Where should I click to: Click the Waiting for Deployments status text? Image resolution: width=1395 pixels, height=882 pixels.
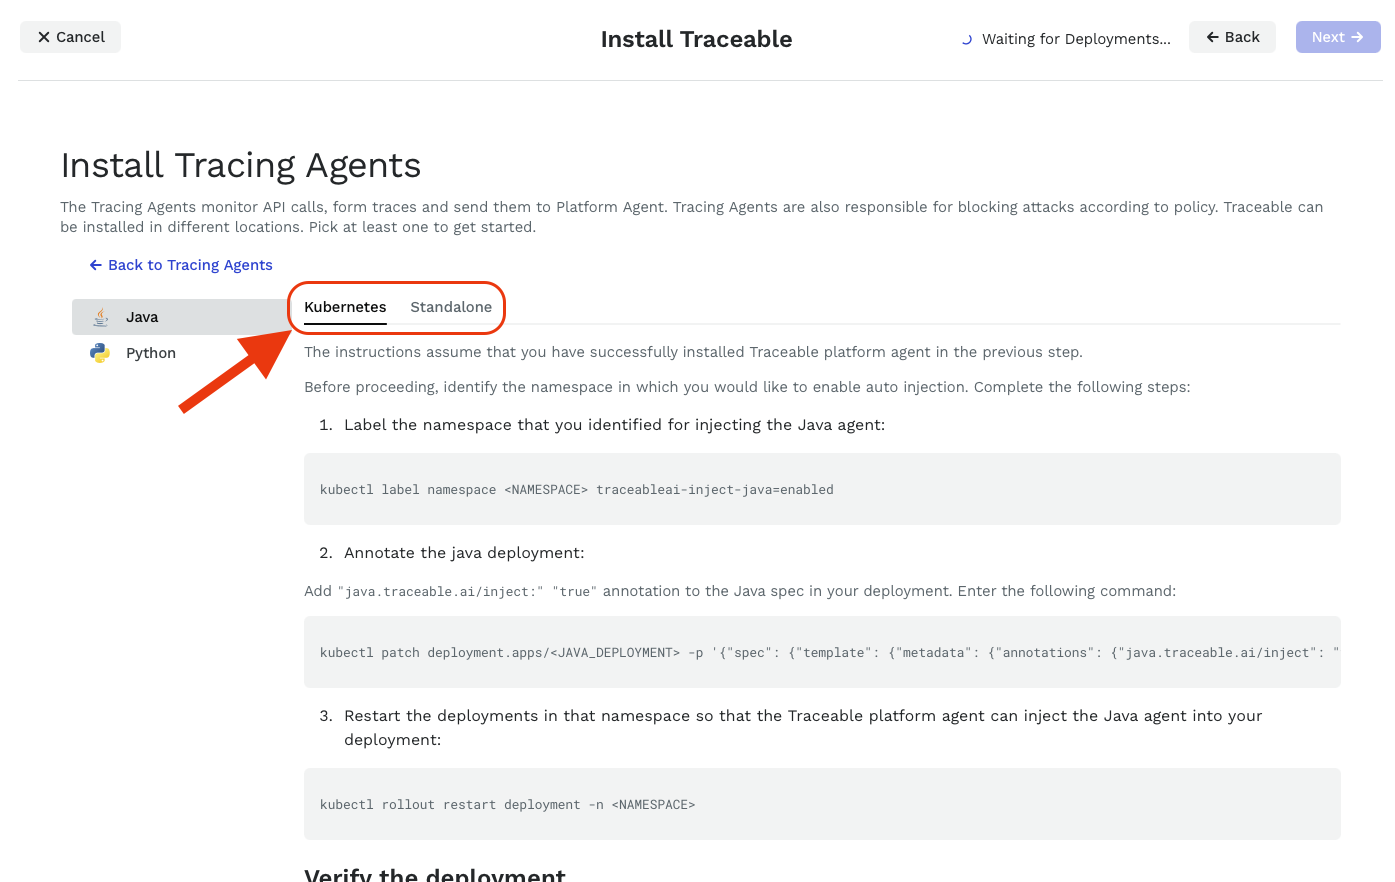[1076, 39]
